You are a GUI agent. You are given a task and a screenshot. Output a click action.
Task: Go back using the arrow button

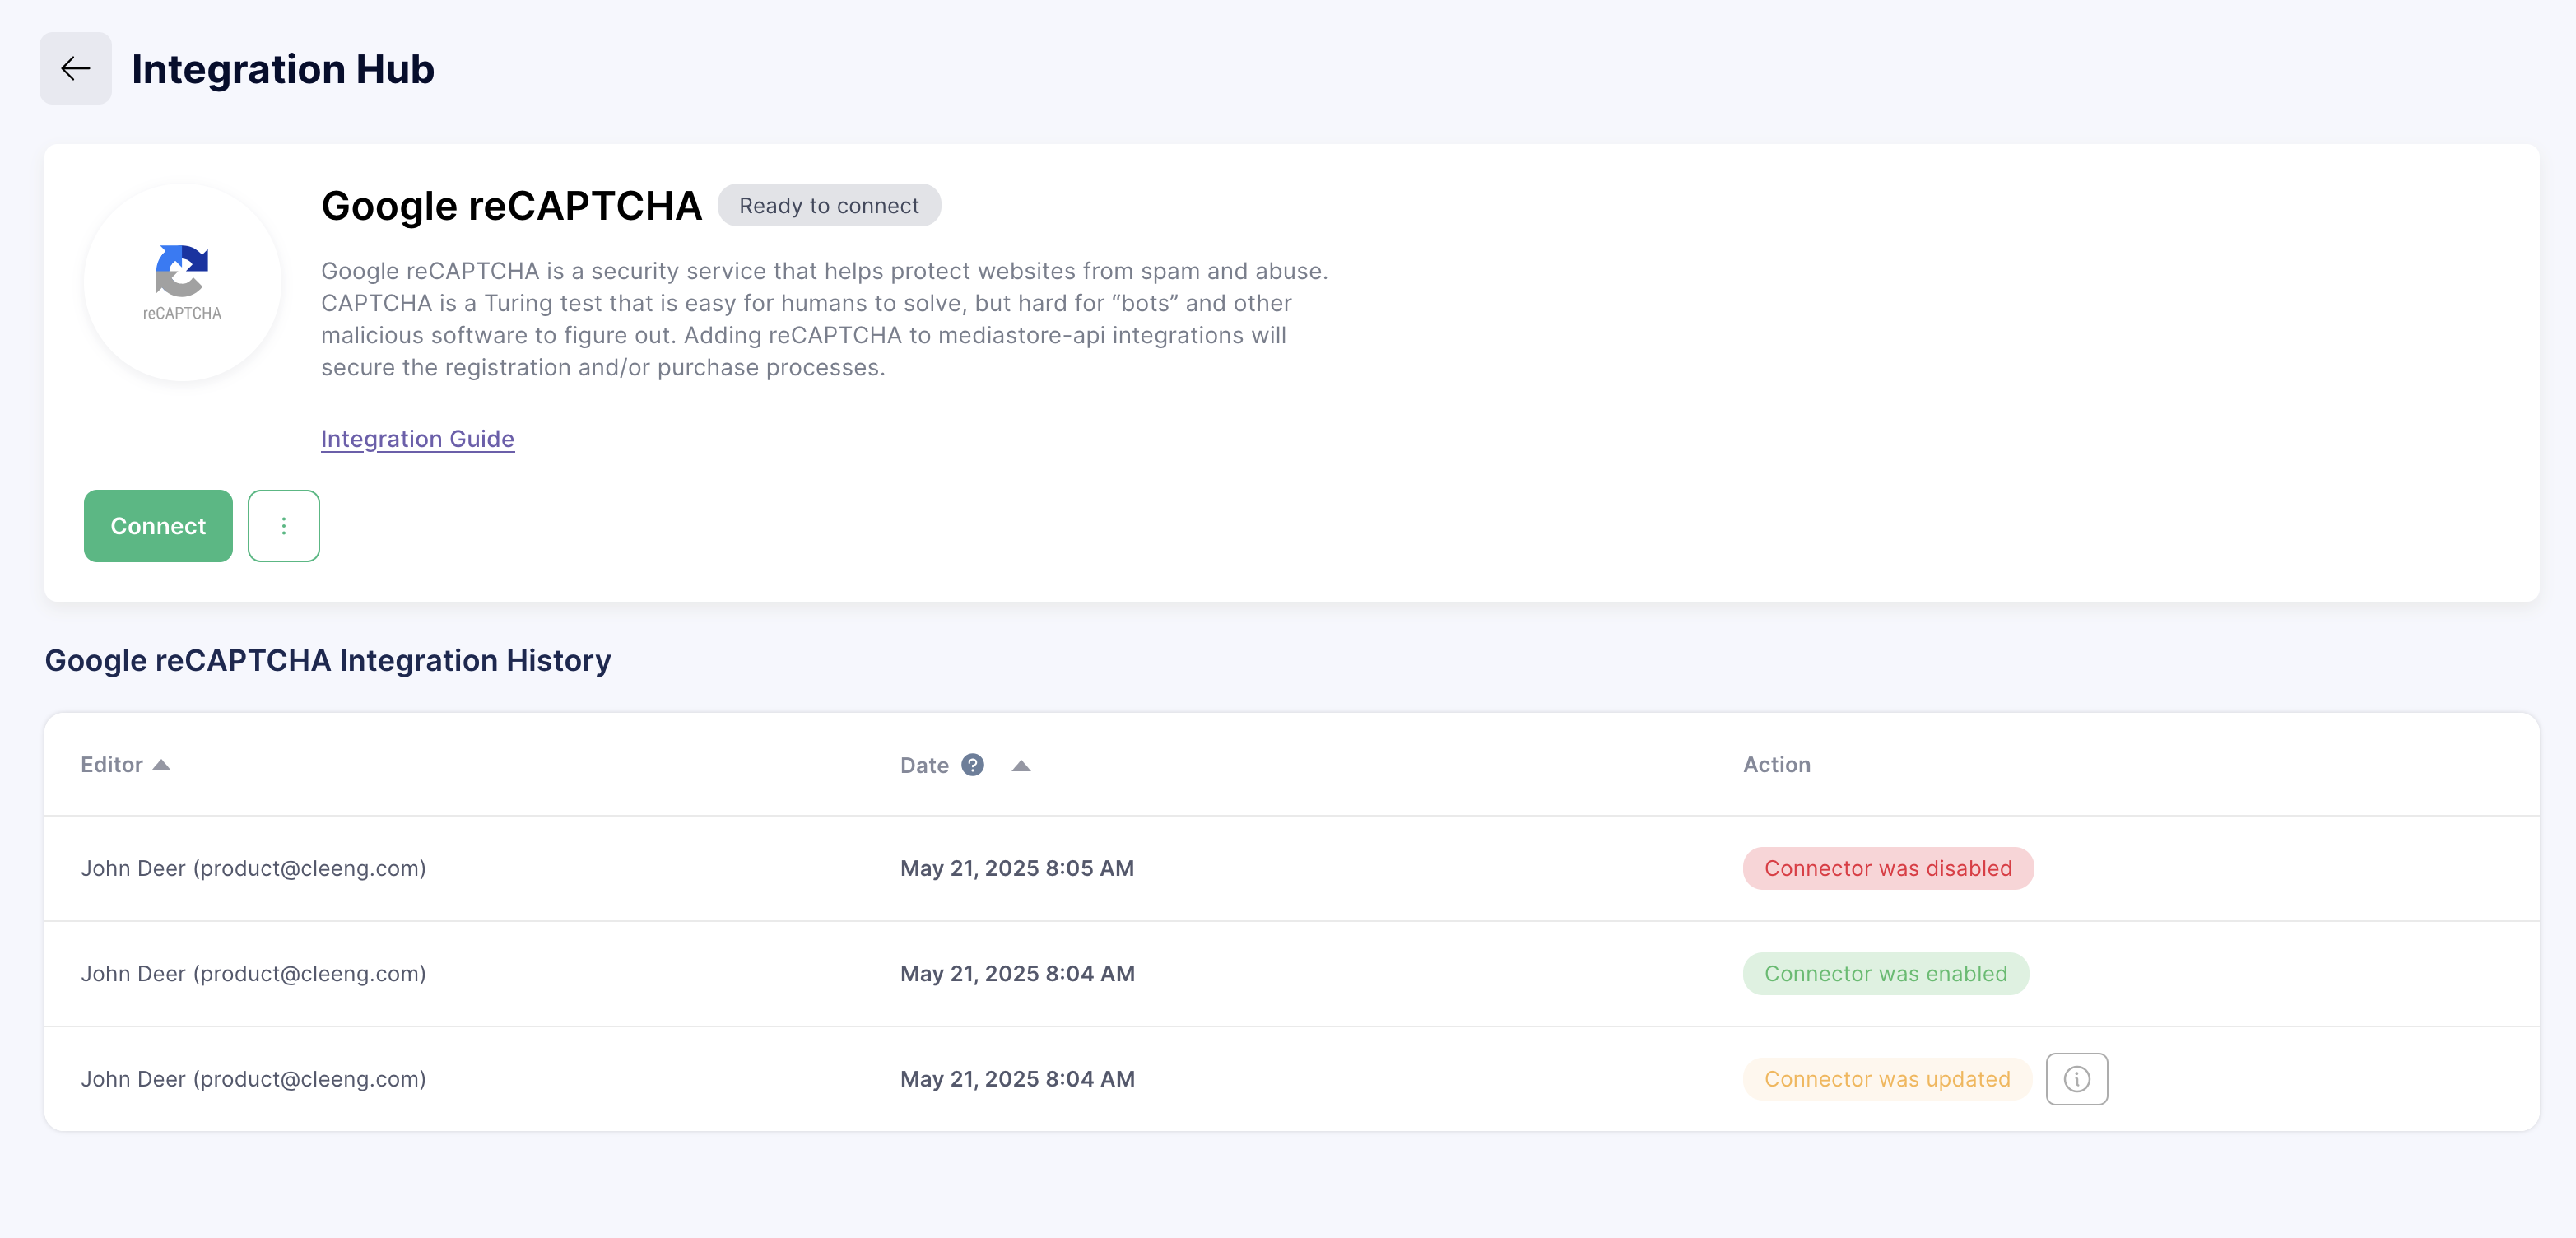click(75, 68)
